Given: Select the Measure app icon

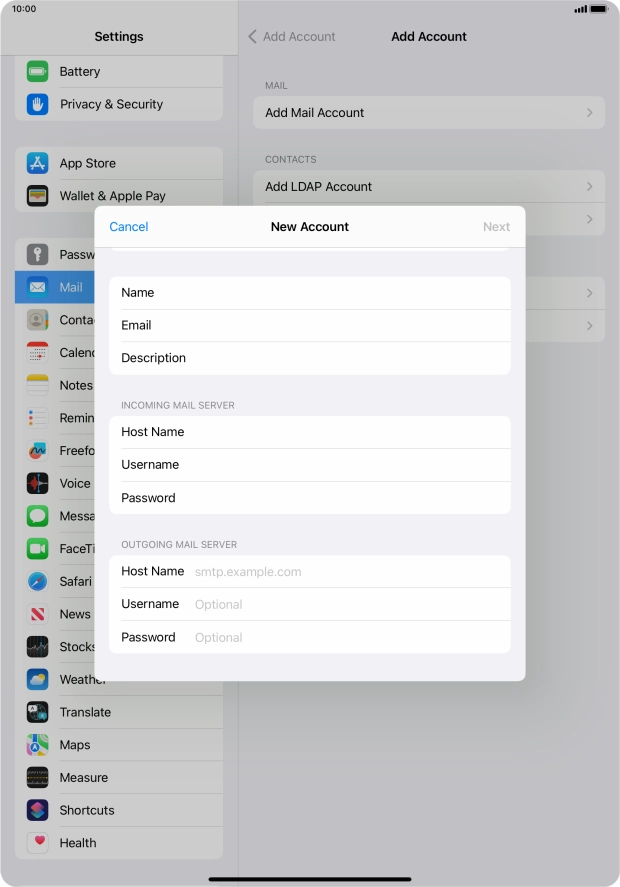Looking at the screenshot, I should click(x=38, y=778).
